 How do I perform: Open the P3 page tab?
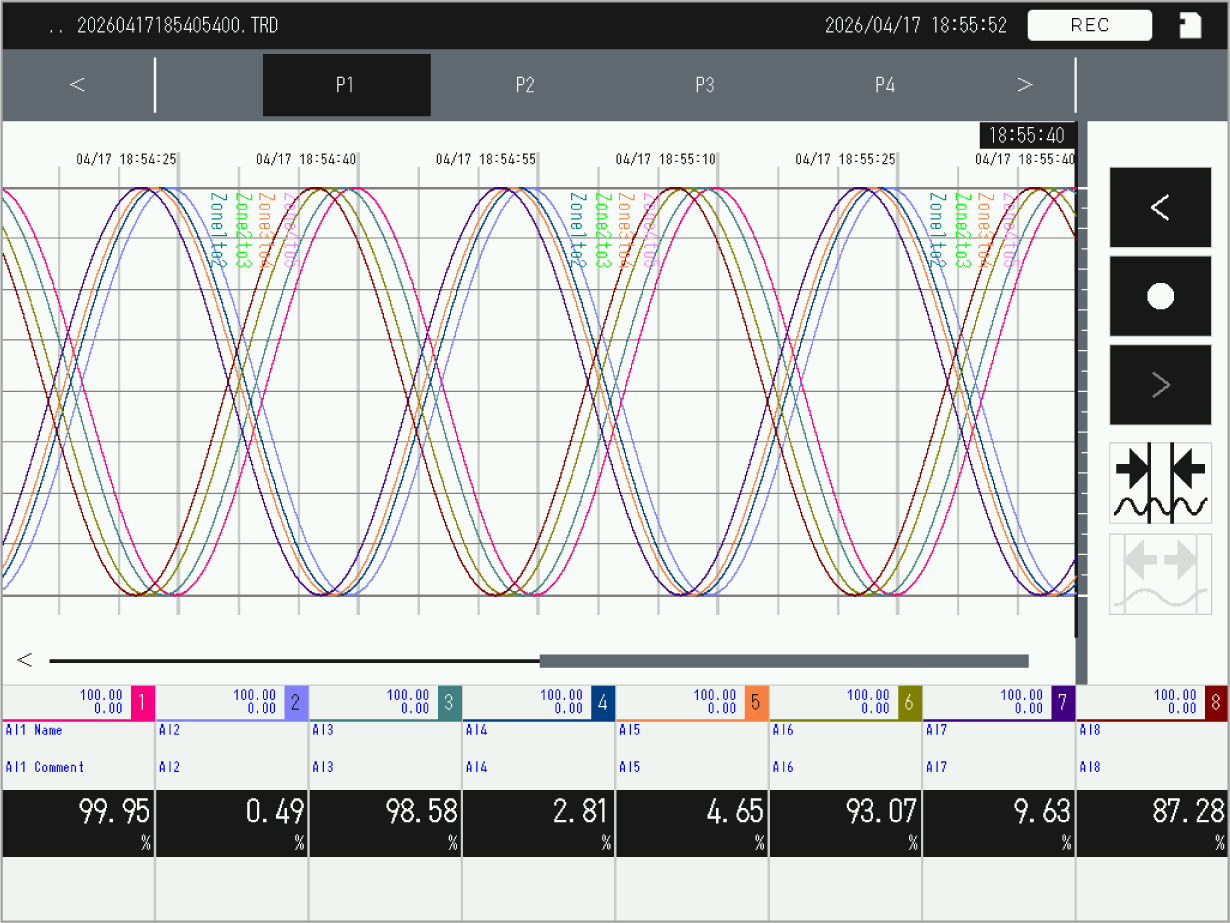point(705,85)
